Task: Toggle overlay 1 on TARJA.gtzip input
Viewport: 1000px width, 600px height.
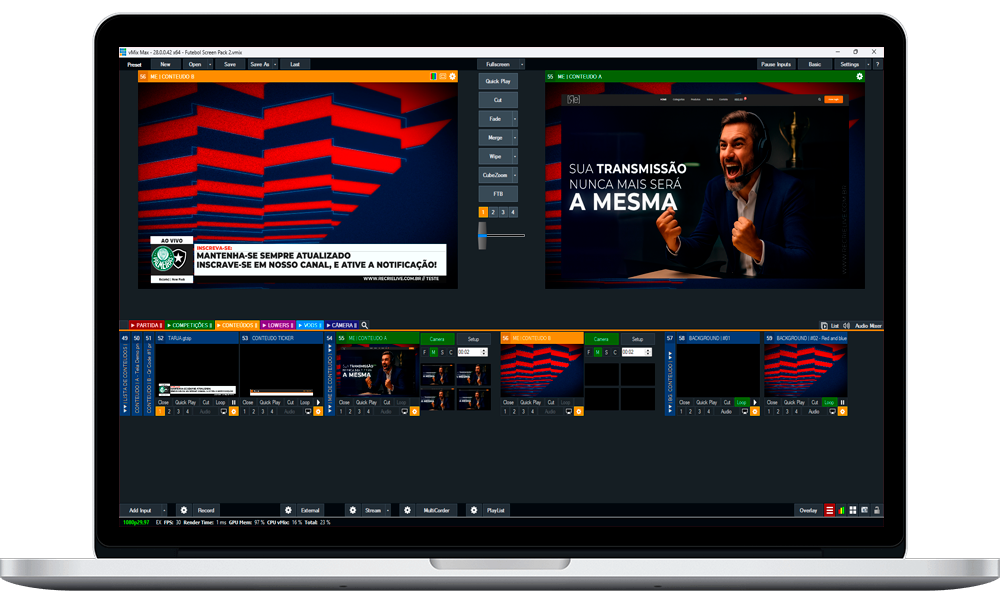Action: pyautogui.click(x=161, y=411)
